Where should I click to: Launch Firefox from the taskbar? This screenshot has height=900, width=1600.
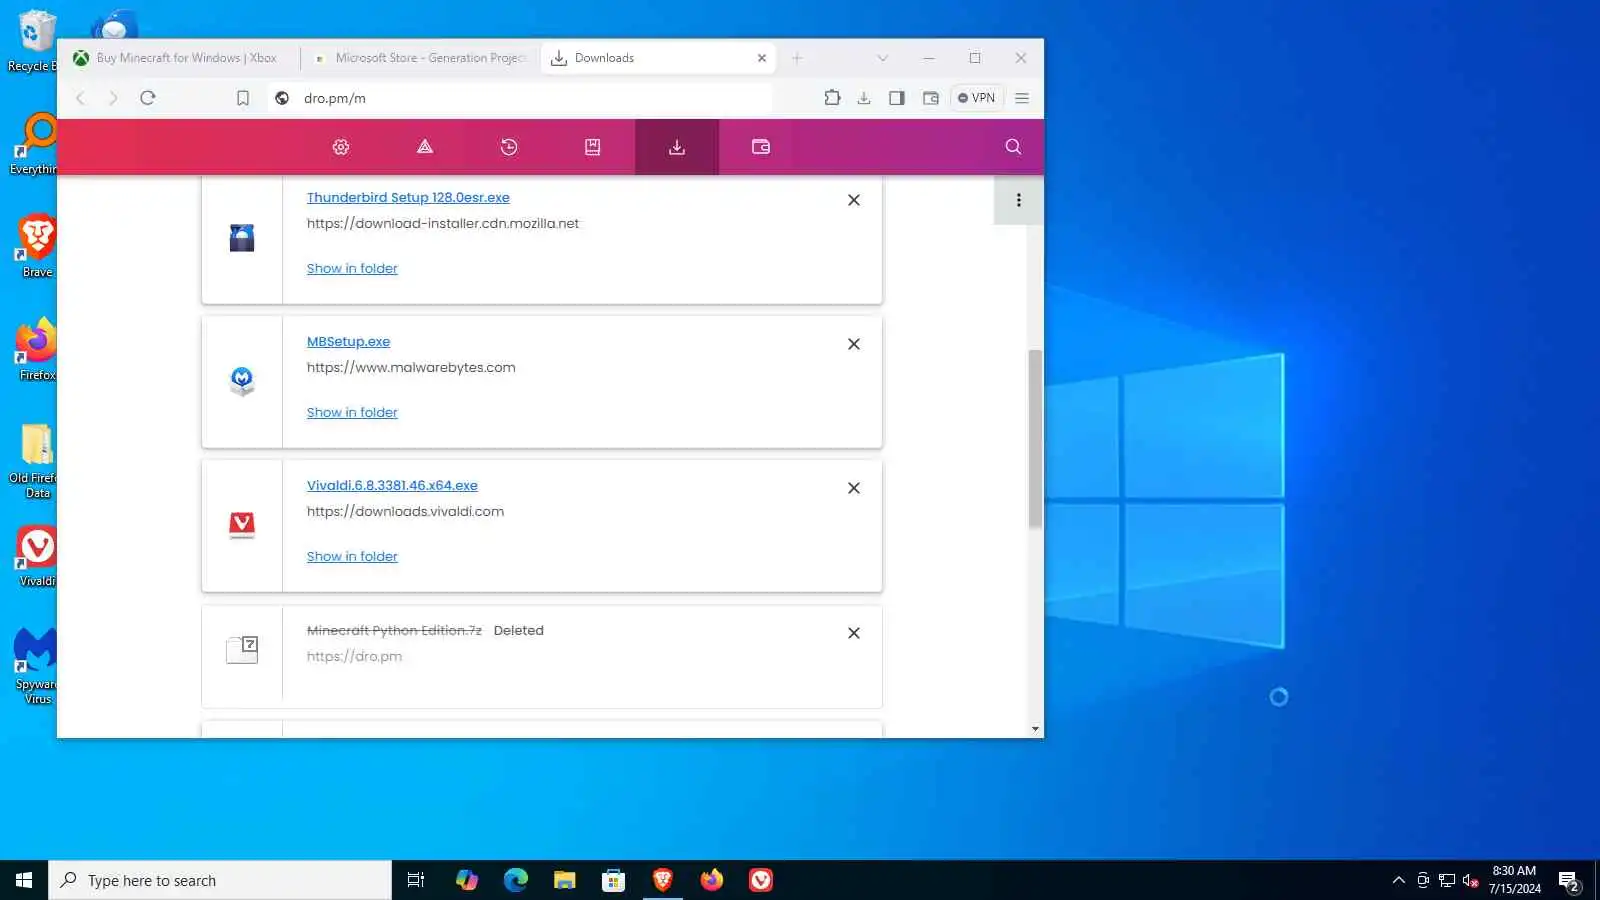[712, 880]
